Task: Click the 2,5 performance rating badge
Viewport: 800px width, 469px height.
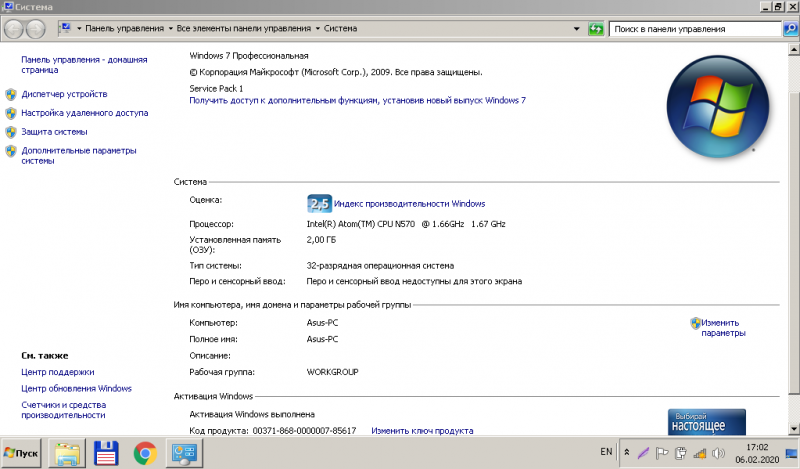Action: coord(319,204)
